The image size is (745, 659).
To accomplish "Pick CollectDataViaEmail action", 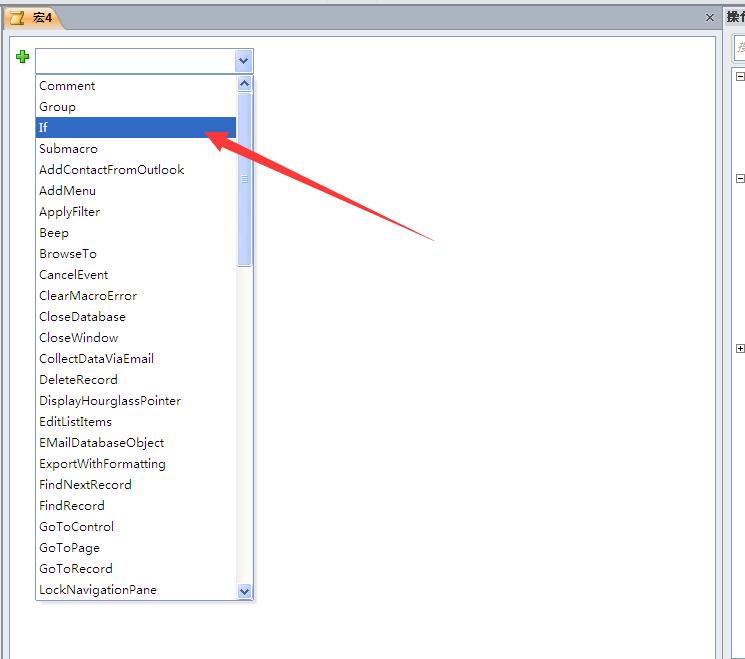I will pyautogui.click(x=135, y=359).
